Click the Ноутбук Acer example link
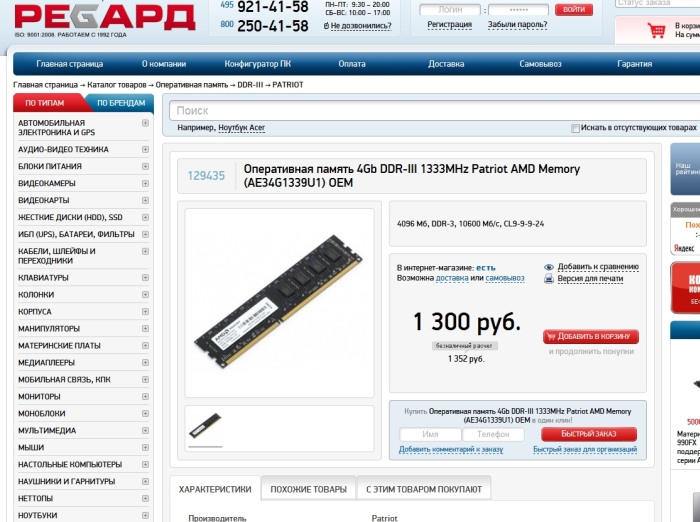 (242, 128)
